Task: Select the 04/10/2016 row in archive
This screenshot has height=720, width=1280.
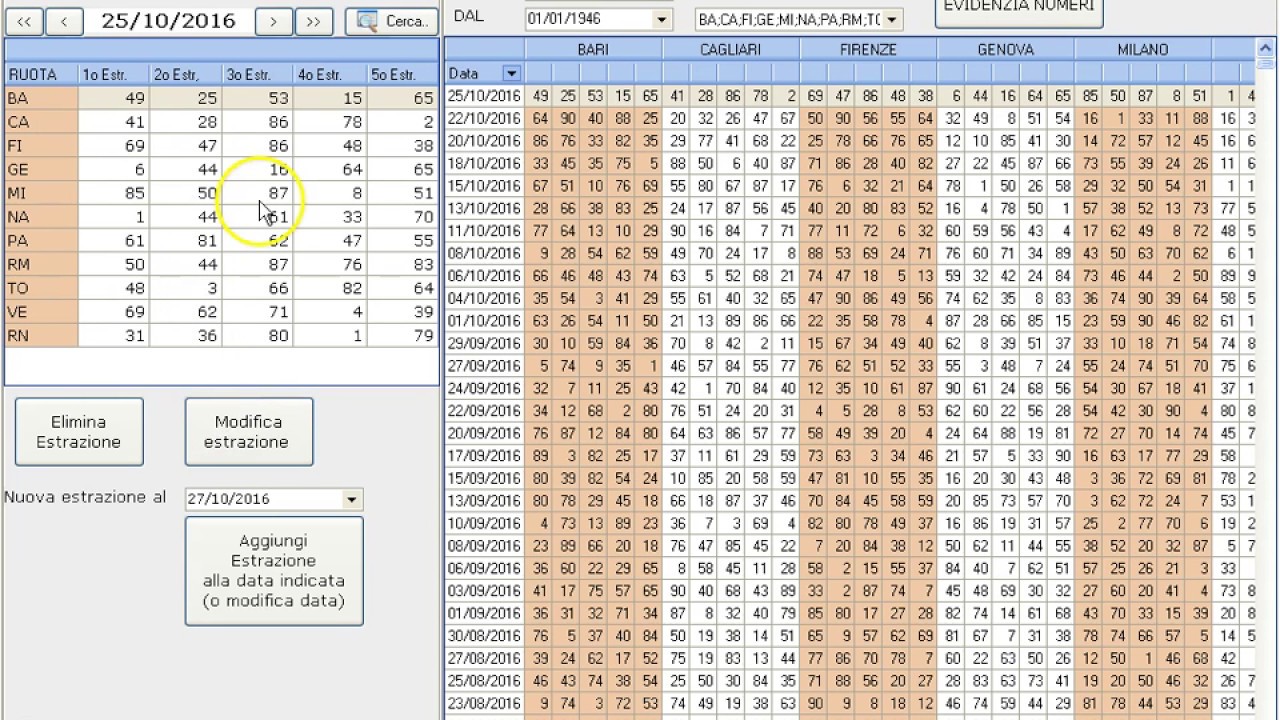Action: (x=850, y=298)
